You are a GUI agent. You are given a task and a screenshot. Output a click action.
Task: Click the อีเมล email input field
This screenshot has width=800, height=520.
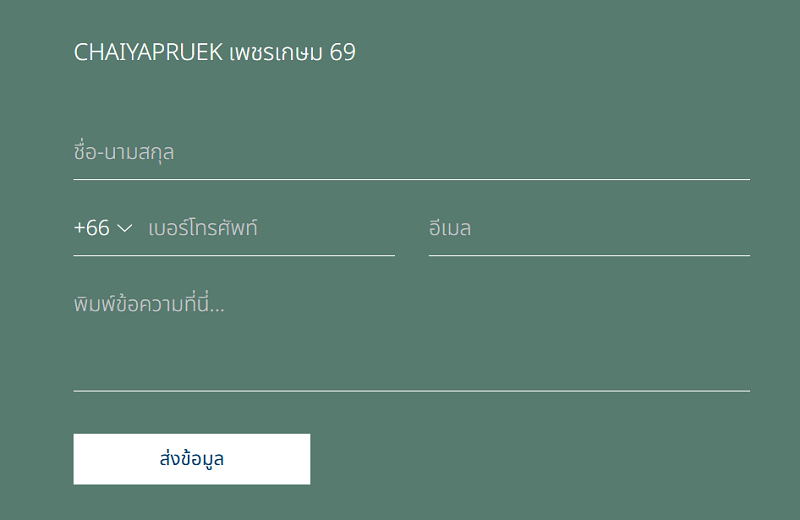589,228
